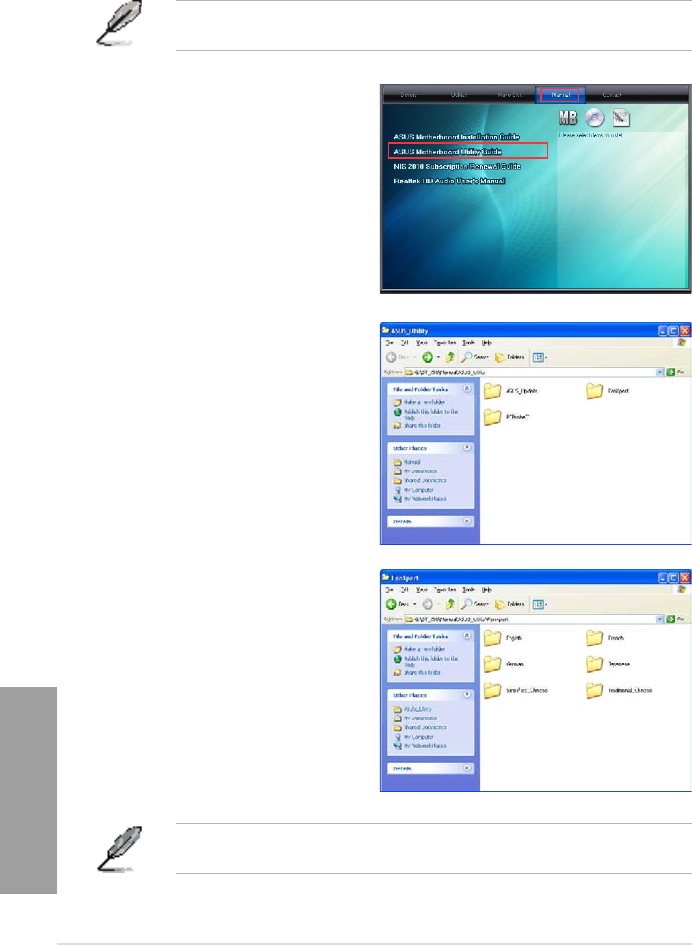Open the French folder
Screen dimensions: 692x945
click(x=605, y=638)
